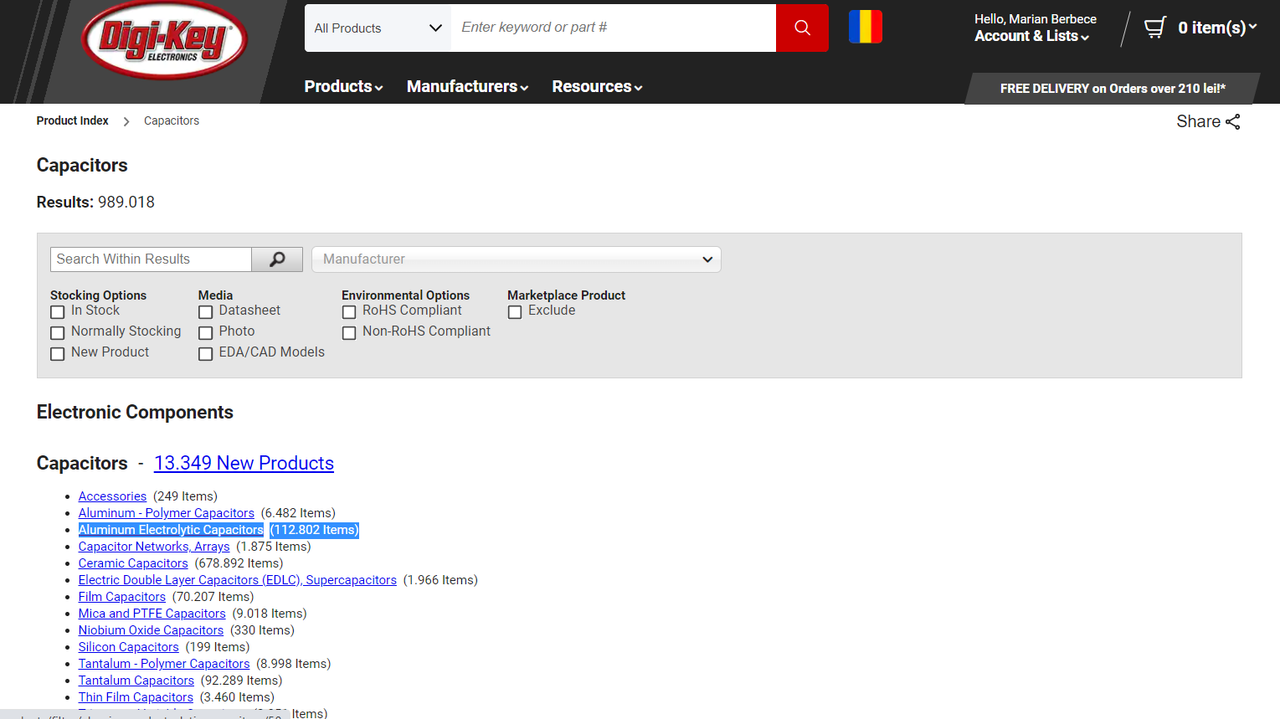The height and width of the screenshot is (719, 1280).
Task: Tick the New Product checkbox
Action: tap(57, 354)
